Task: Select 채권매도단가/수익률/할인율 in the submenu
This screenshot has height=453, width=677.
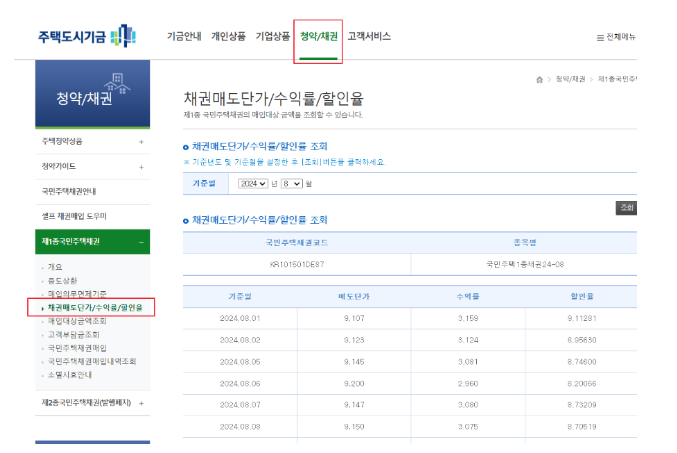Action: [95, 308]
